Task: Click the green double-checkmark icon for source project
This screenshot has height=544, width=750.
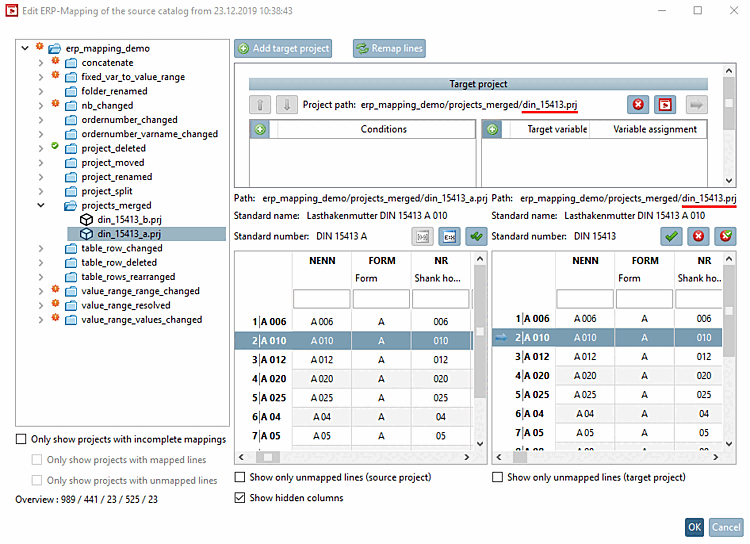Action: 476,236
